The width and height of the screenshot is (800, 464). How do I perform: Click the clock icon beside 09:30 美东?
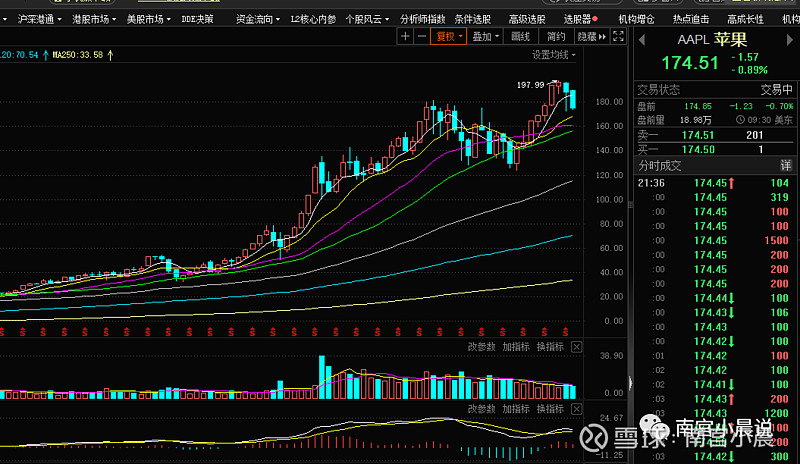coord(740,120)
